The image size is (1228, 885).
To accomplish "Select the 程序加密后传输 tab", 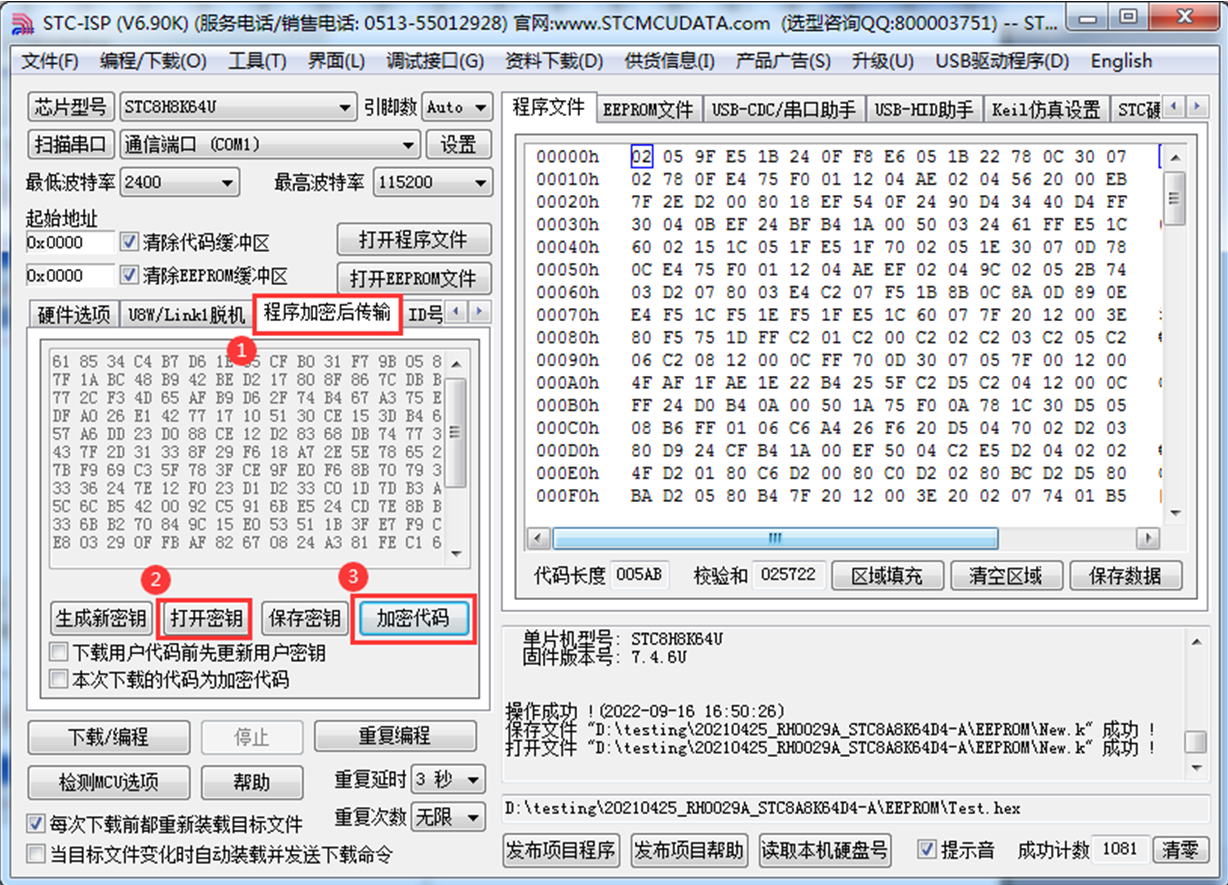I will coord(327,312).
